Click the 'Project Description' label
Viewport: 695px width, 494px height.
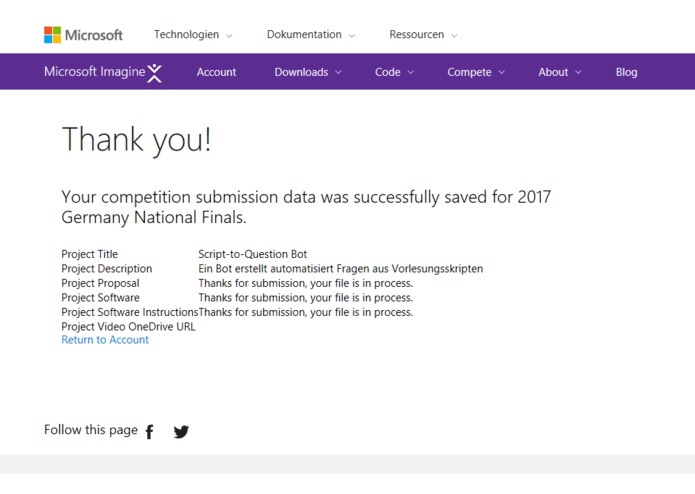pyautogui.click(x=106, y=269)
